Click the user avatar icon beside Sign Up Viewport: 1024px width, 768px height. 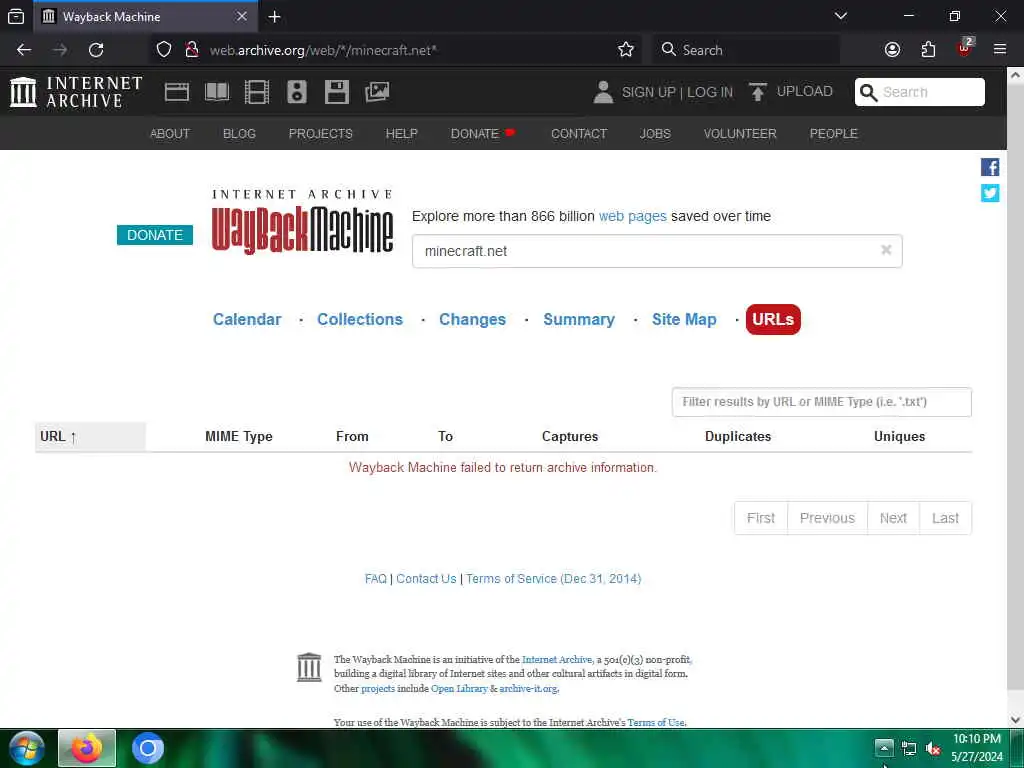click(x=603, y=92)
